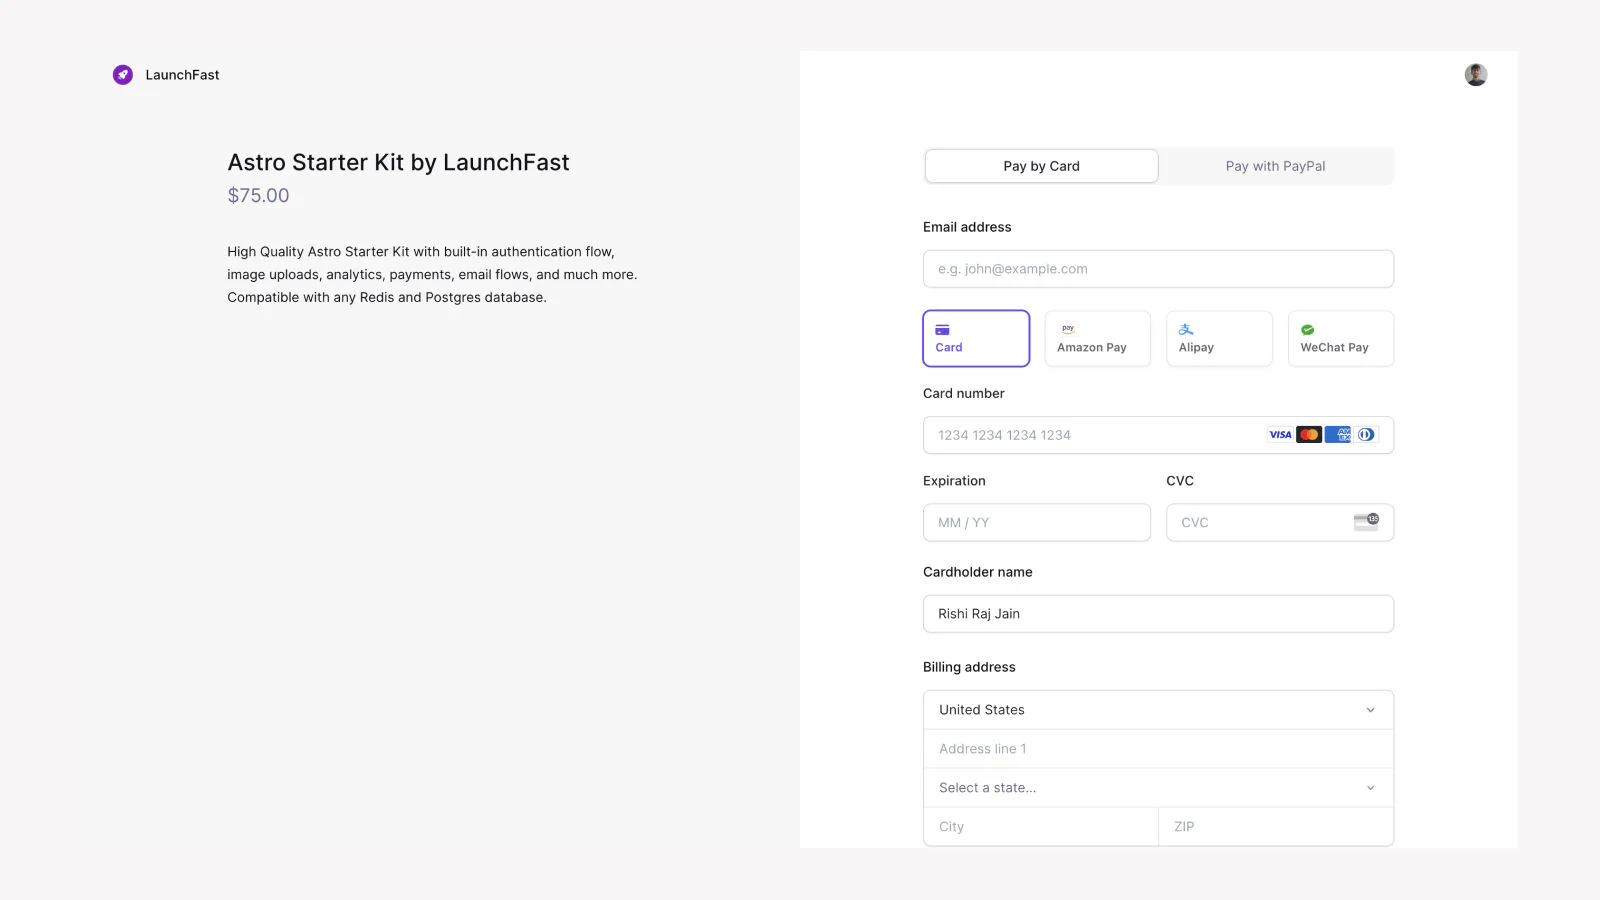1600x900 pixels.
Task: Open the Select a state dropdown
Action: point(1157,787)
